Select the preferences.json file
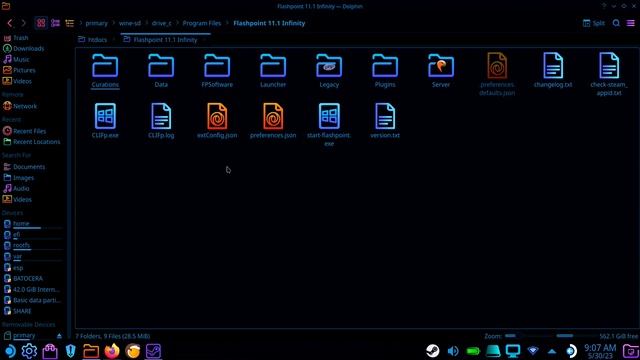Screen dimensions: 640x360 273,121
